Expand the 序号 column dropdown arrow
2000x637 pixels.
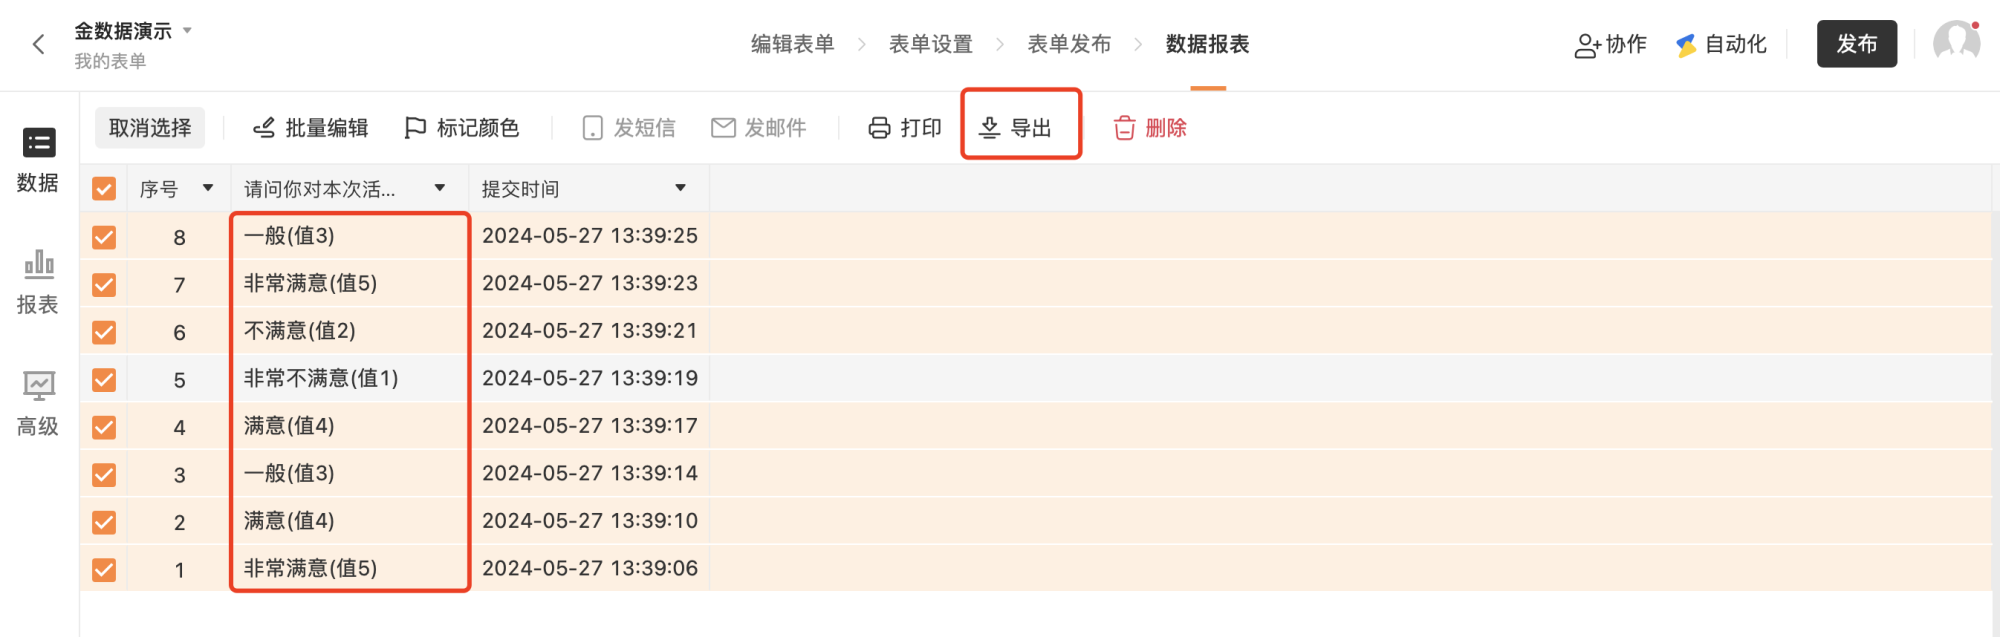point(208,188)
